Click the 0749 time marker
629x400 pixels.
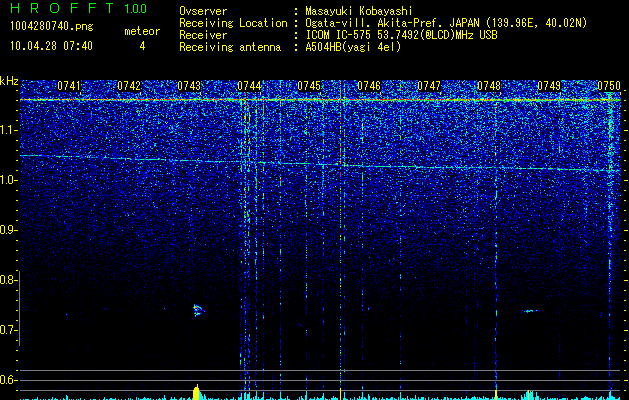pyautogui.click(x=549, y=86)
